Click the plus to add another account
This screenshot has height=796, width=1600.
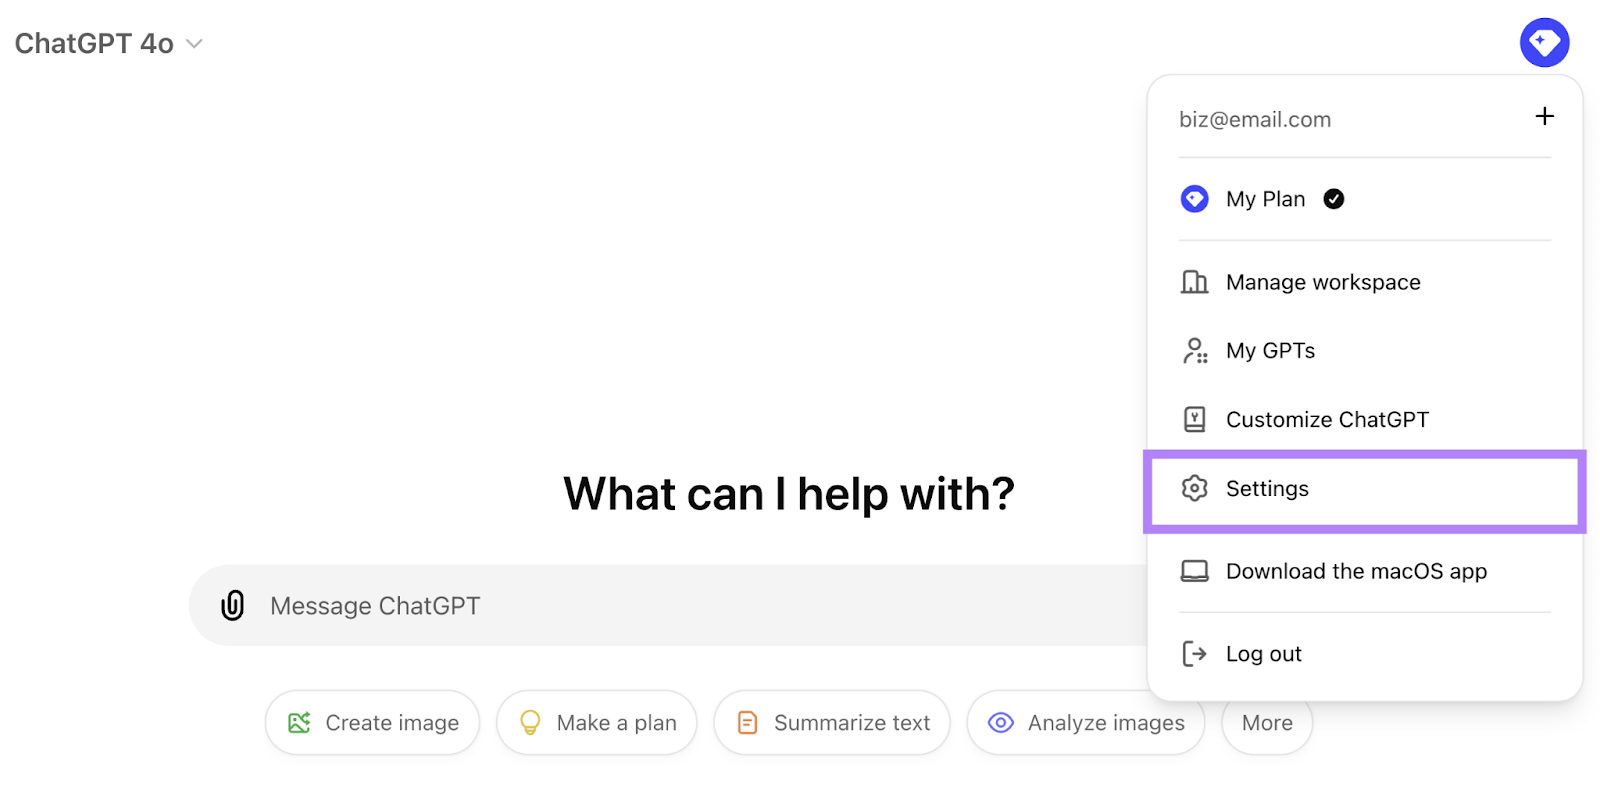coord(1544,116)
